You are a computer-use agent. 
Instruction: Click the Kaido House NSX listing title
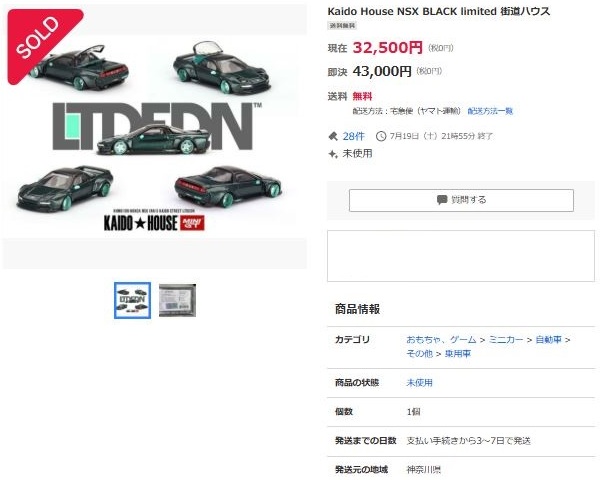[x=439, y=11]
